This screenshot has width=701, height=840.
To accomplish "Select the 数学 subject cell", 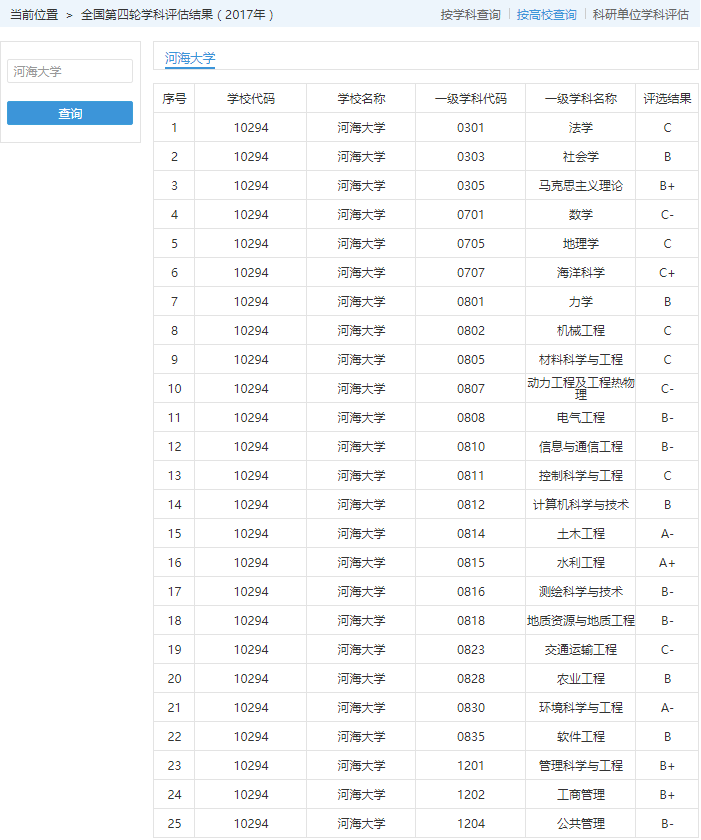I will pos(581,214).
